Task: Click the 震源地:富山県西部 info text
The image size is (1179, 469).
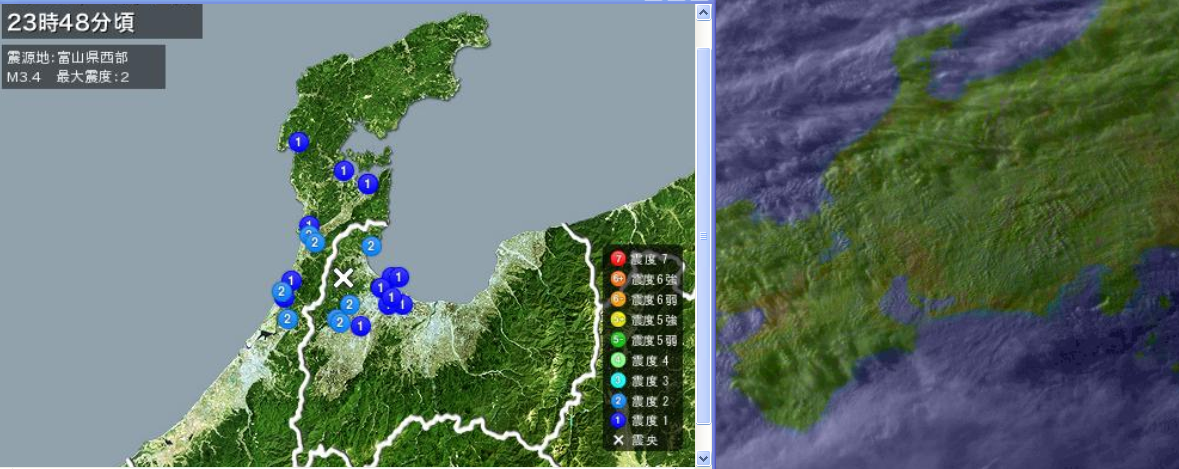Action: 67,57
